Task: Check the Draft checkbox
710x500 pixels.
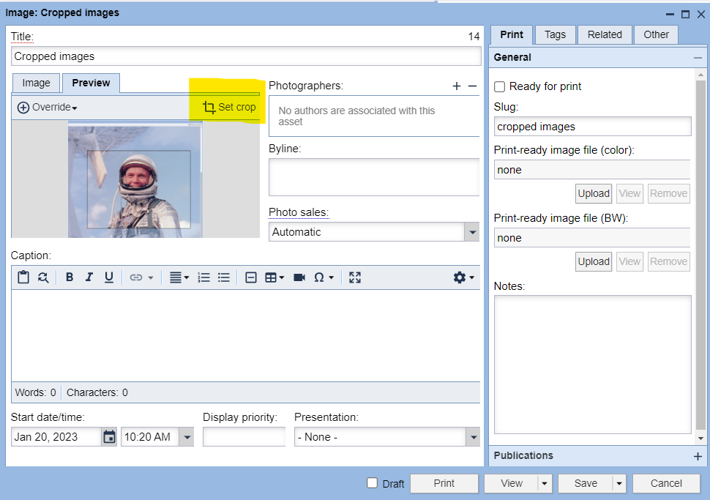Action: tap(372, 483)
